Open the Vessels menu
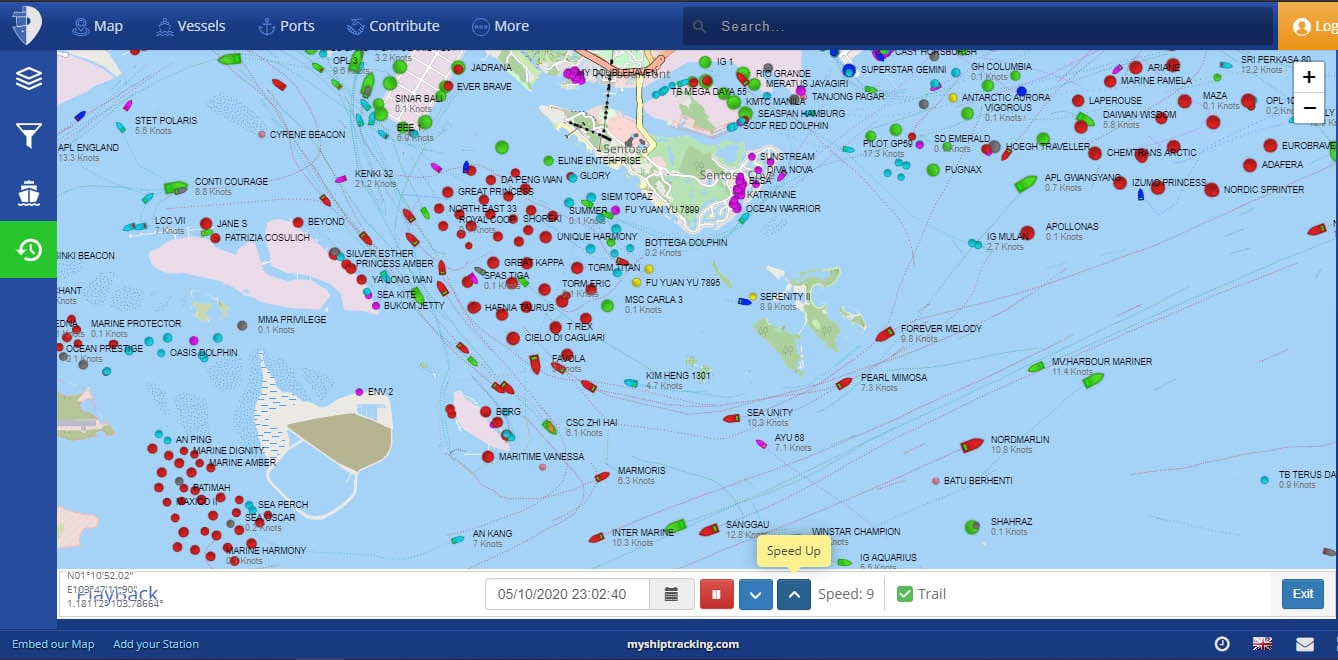This screenshot has width=1338, height=660. (191, 26)
